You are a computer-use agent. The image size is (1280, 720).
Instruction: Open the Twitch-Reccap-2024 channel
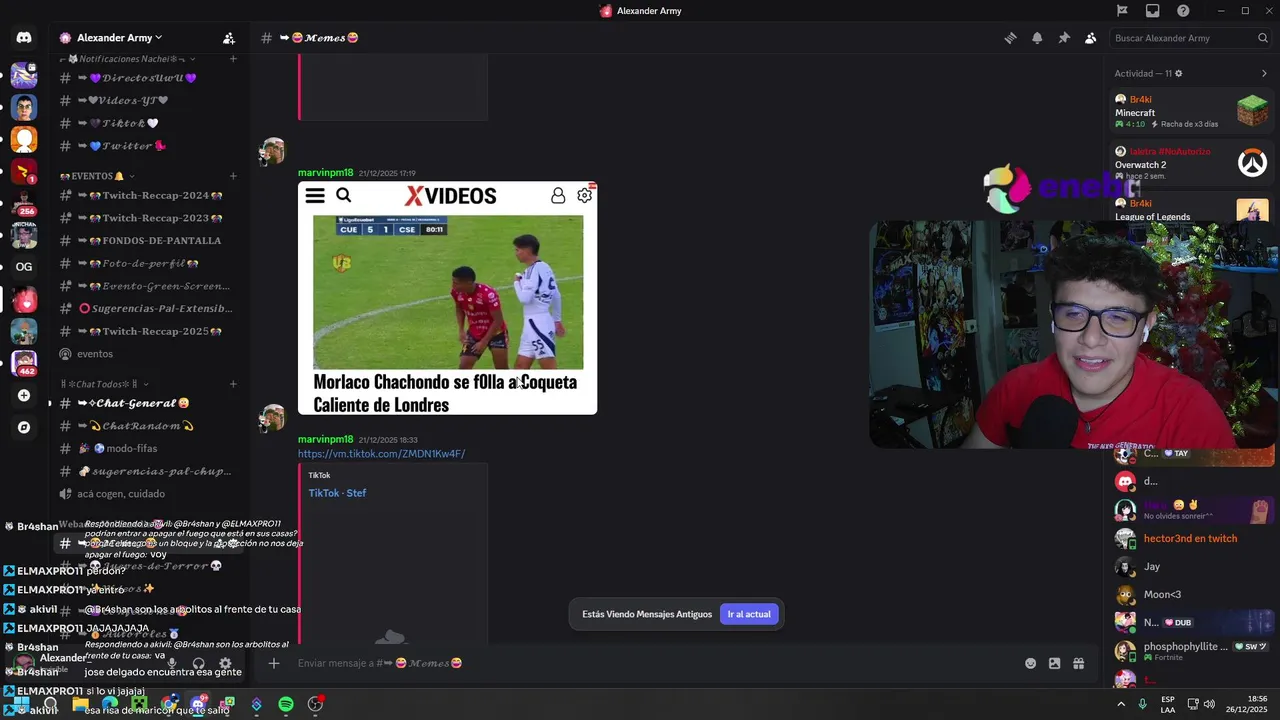[x=145, y=195]
